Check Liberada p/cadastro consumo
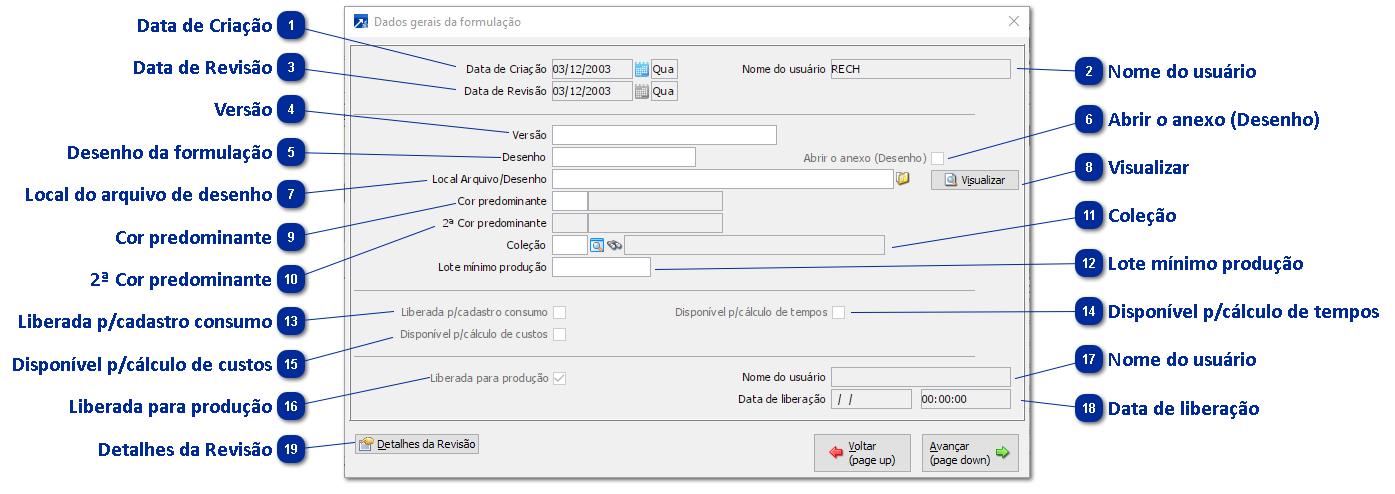1395x494 pixels. (x=560, y=312)
